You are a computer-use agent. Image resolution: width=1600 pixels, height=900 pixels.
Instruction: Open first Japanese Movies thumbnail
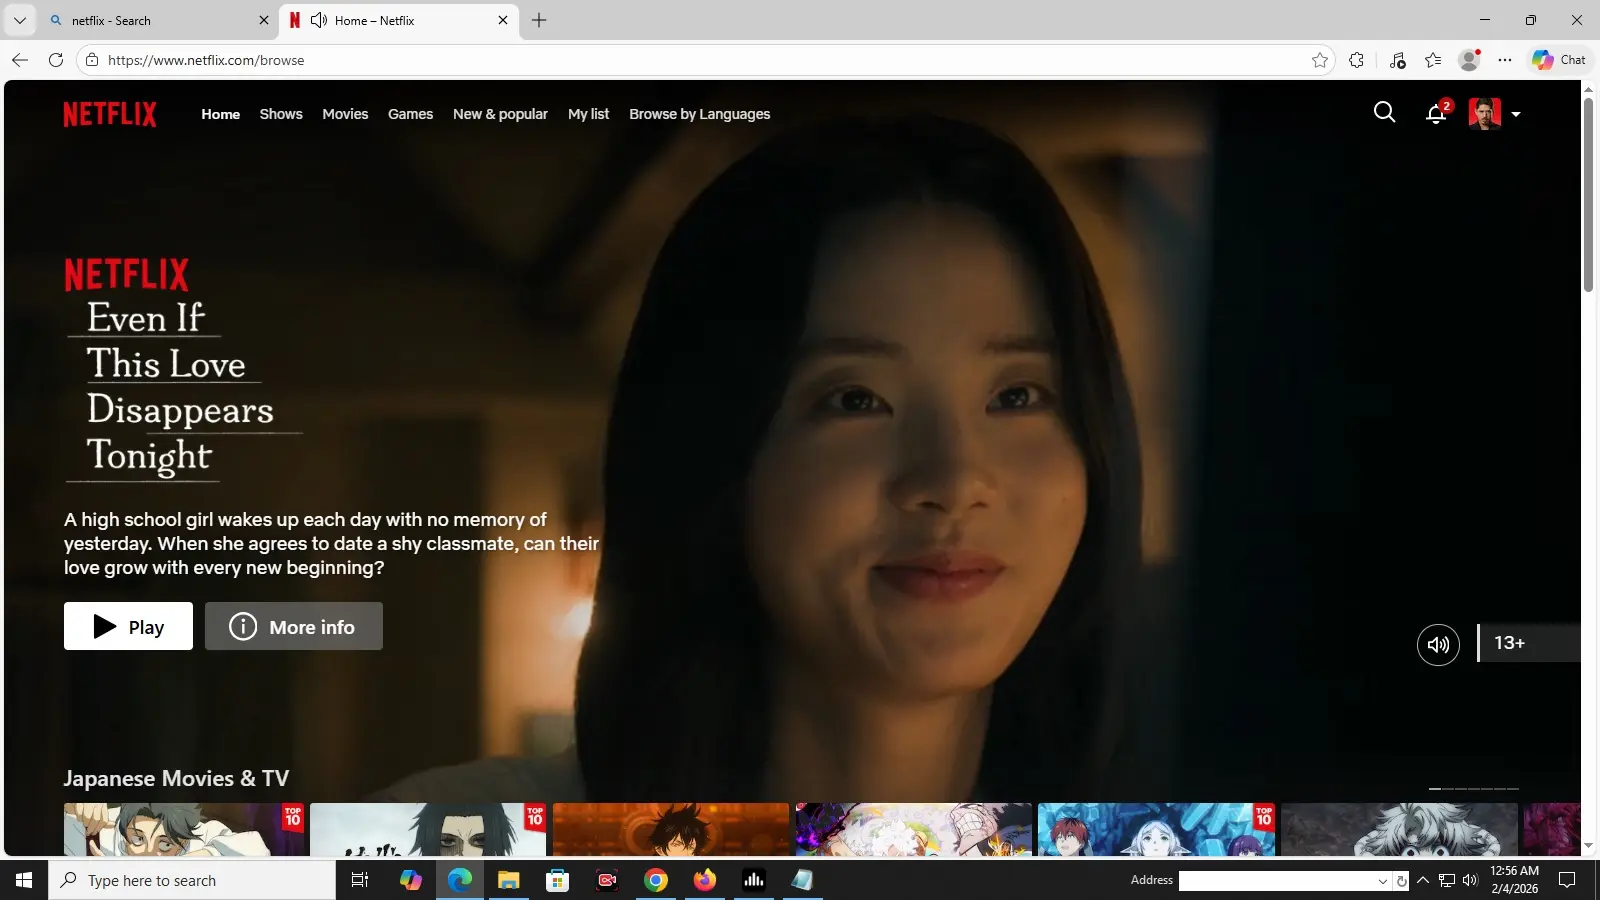pyautogui.click(x=185, y=829)
